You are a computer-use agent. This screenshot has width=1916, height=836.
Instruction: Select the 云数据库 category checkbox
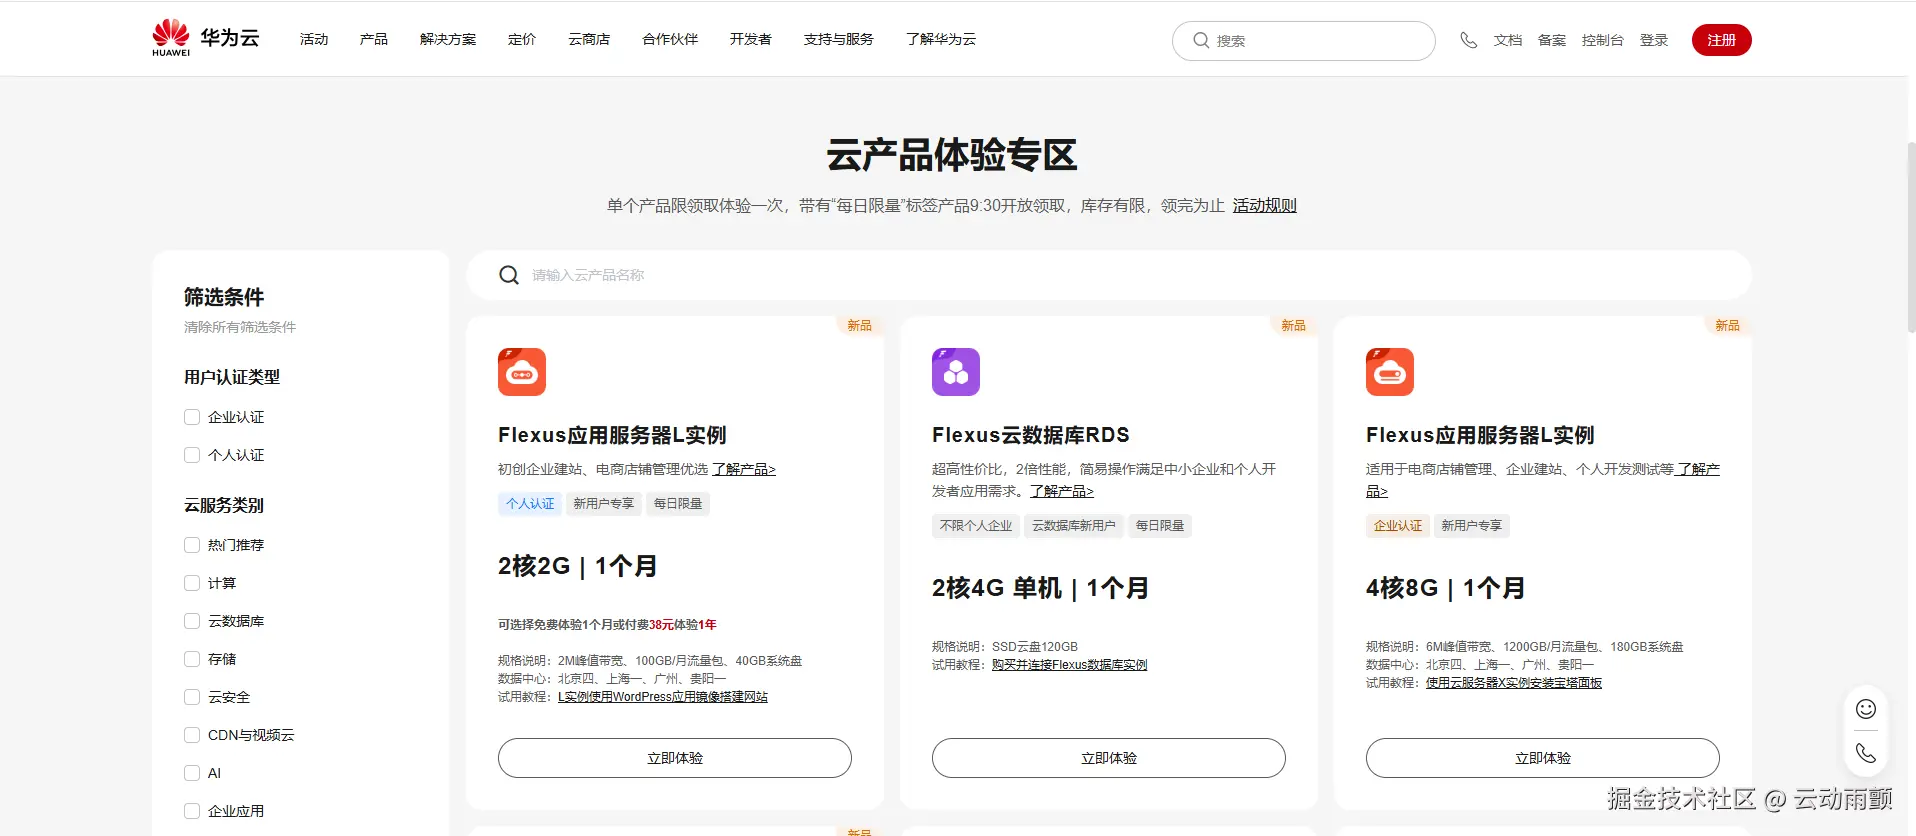[x=192, y=621]
